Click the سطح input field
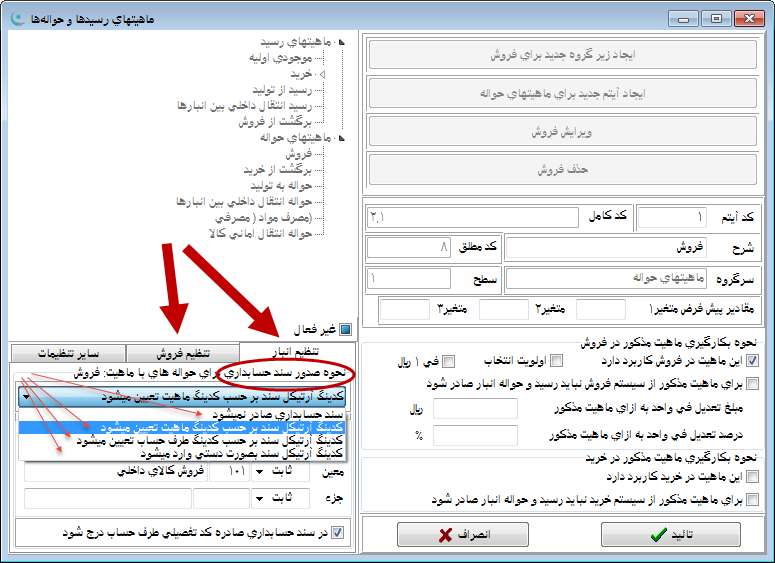Image resolution: width=775 pixels, height=563 pixels. 409,279
